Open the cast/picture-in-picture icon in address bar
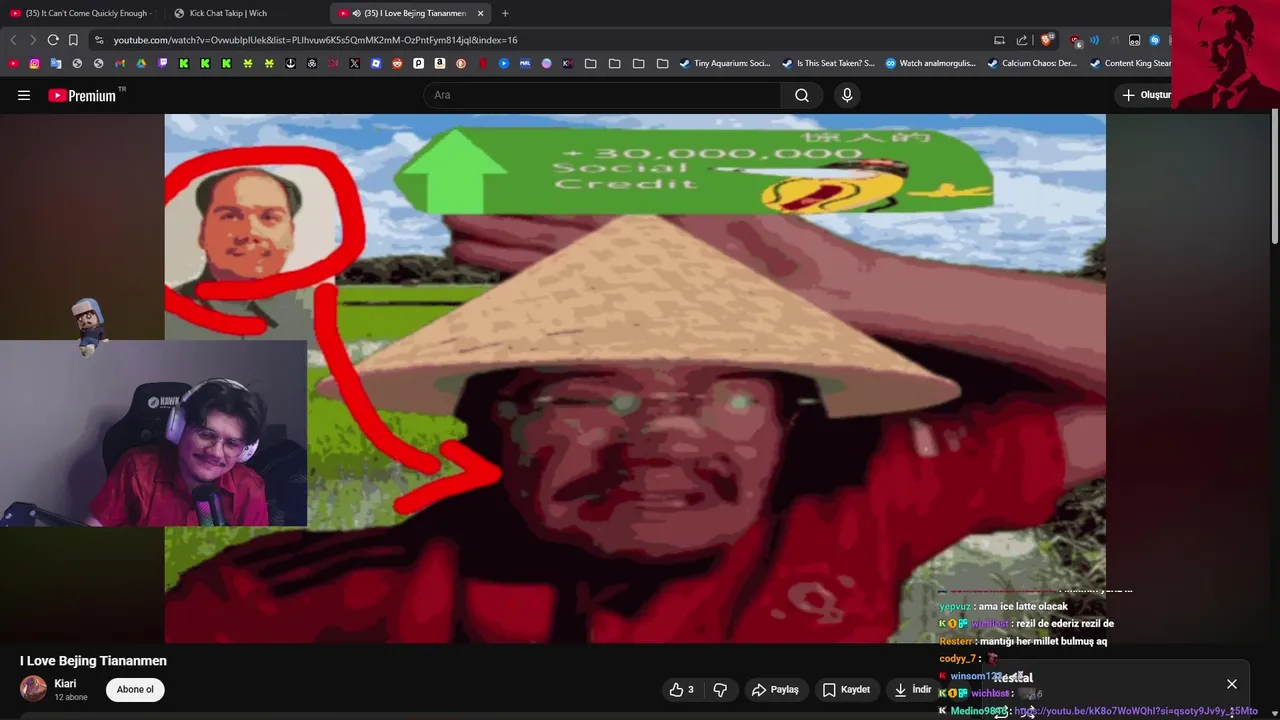The height and width of the screenshot is (720, 1280). 999,40
